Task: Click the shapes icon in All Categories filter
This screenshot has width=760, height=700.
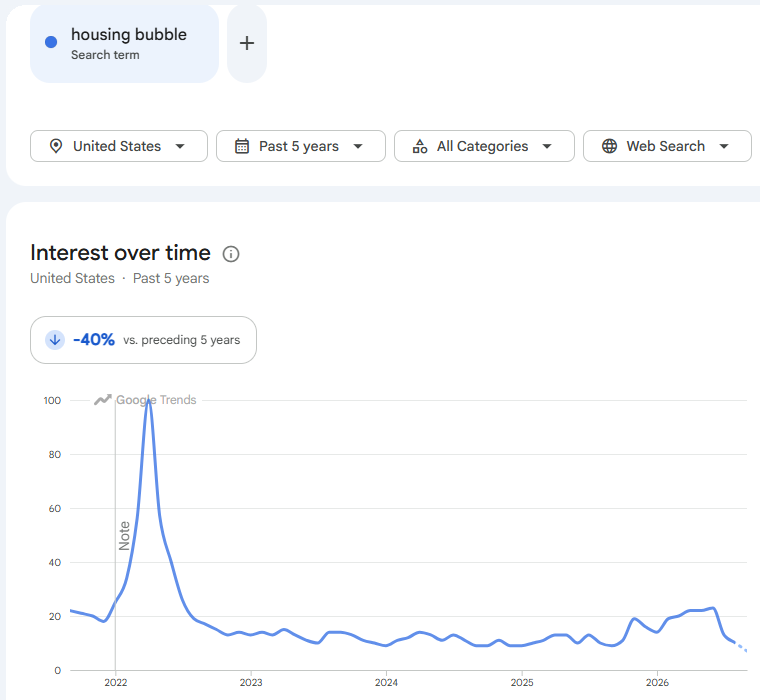Action: (x=420, y=146)
